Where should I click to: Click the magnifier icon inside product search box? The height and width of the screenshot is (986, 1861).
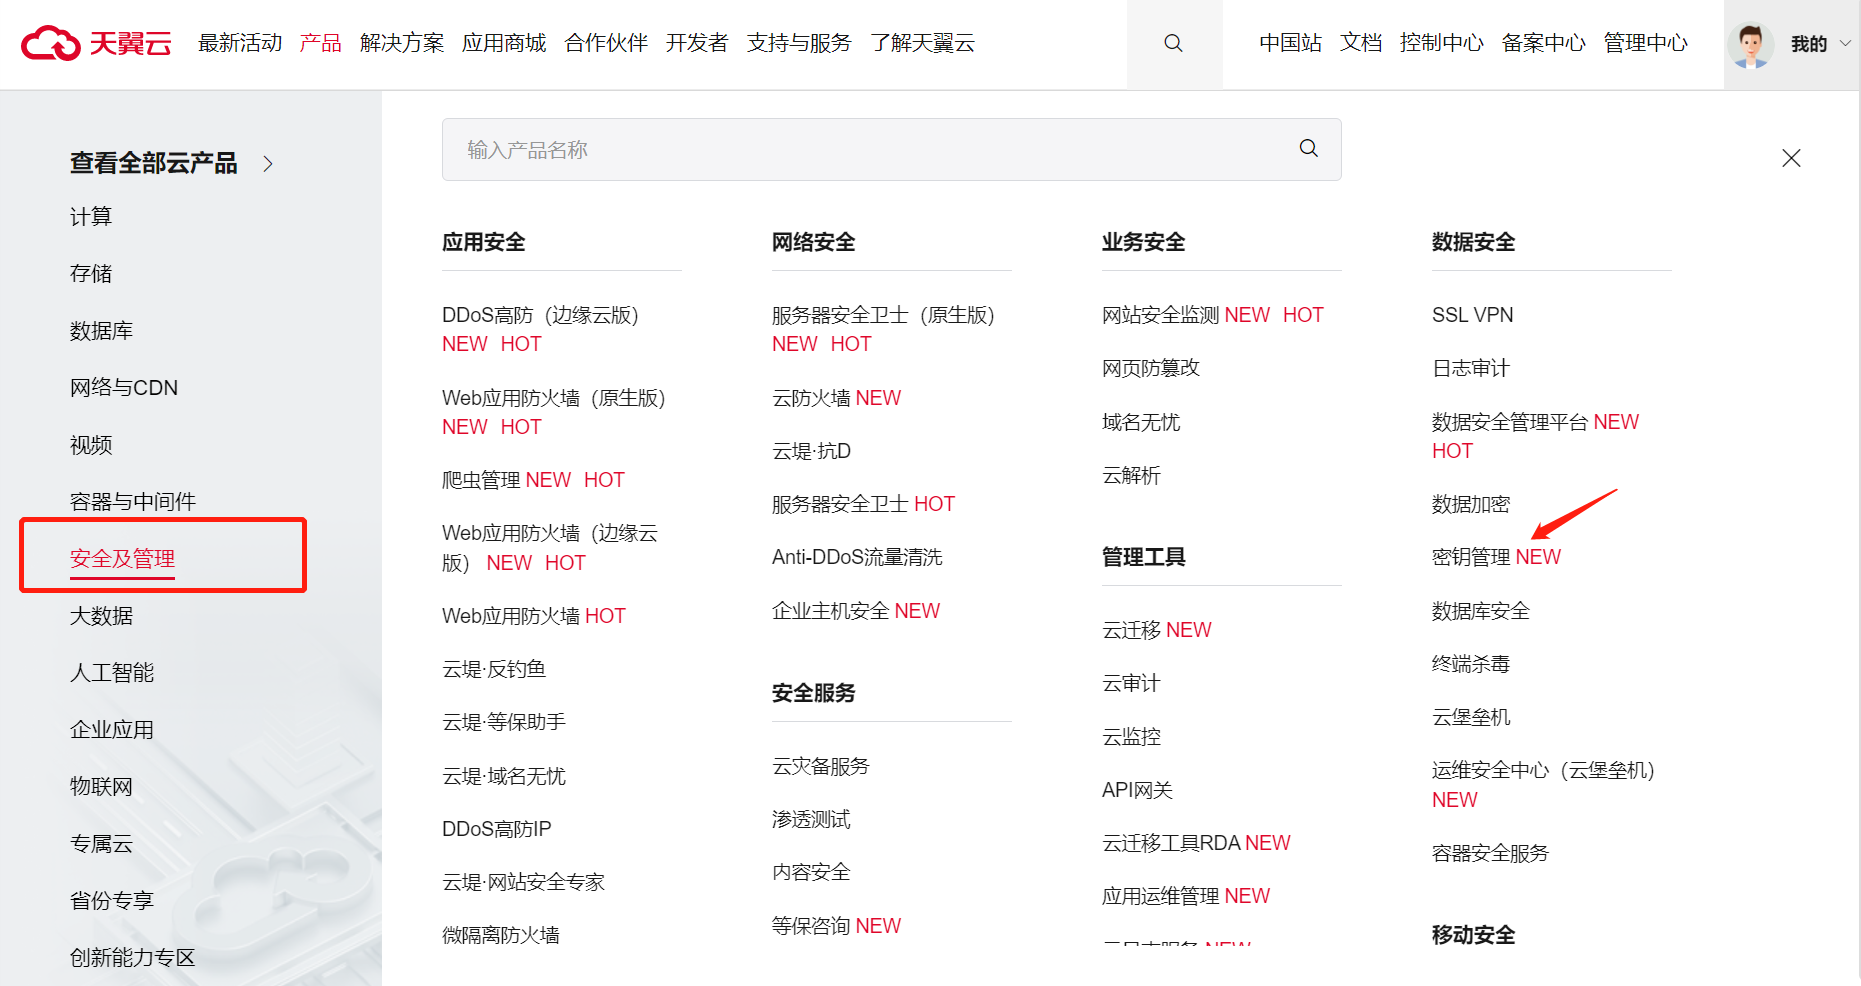(x=1308, y=148)
